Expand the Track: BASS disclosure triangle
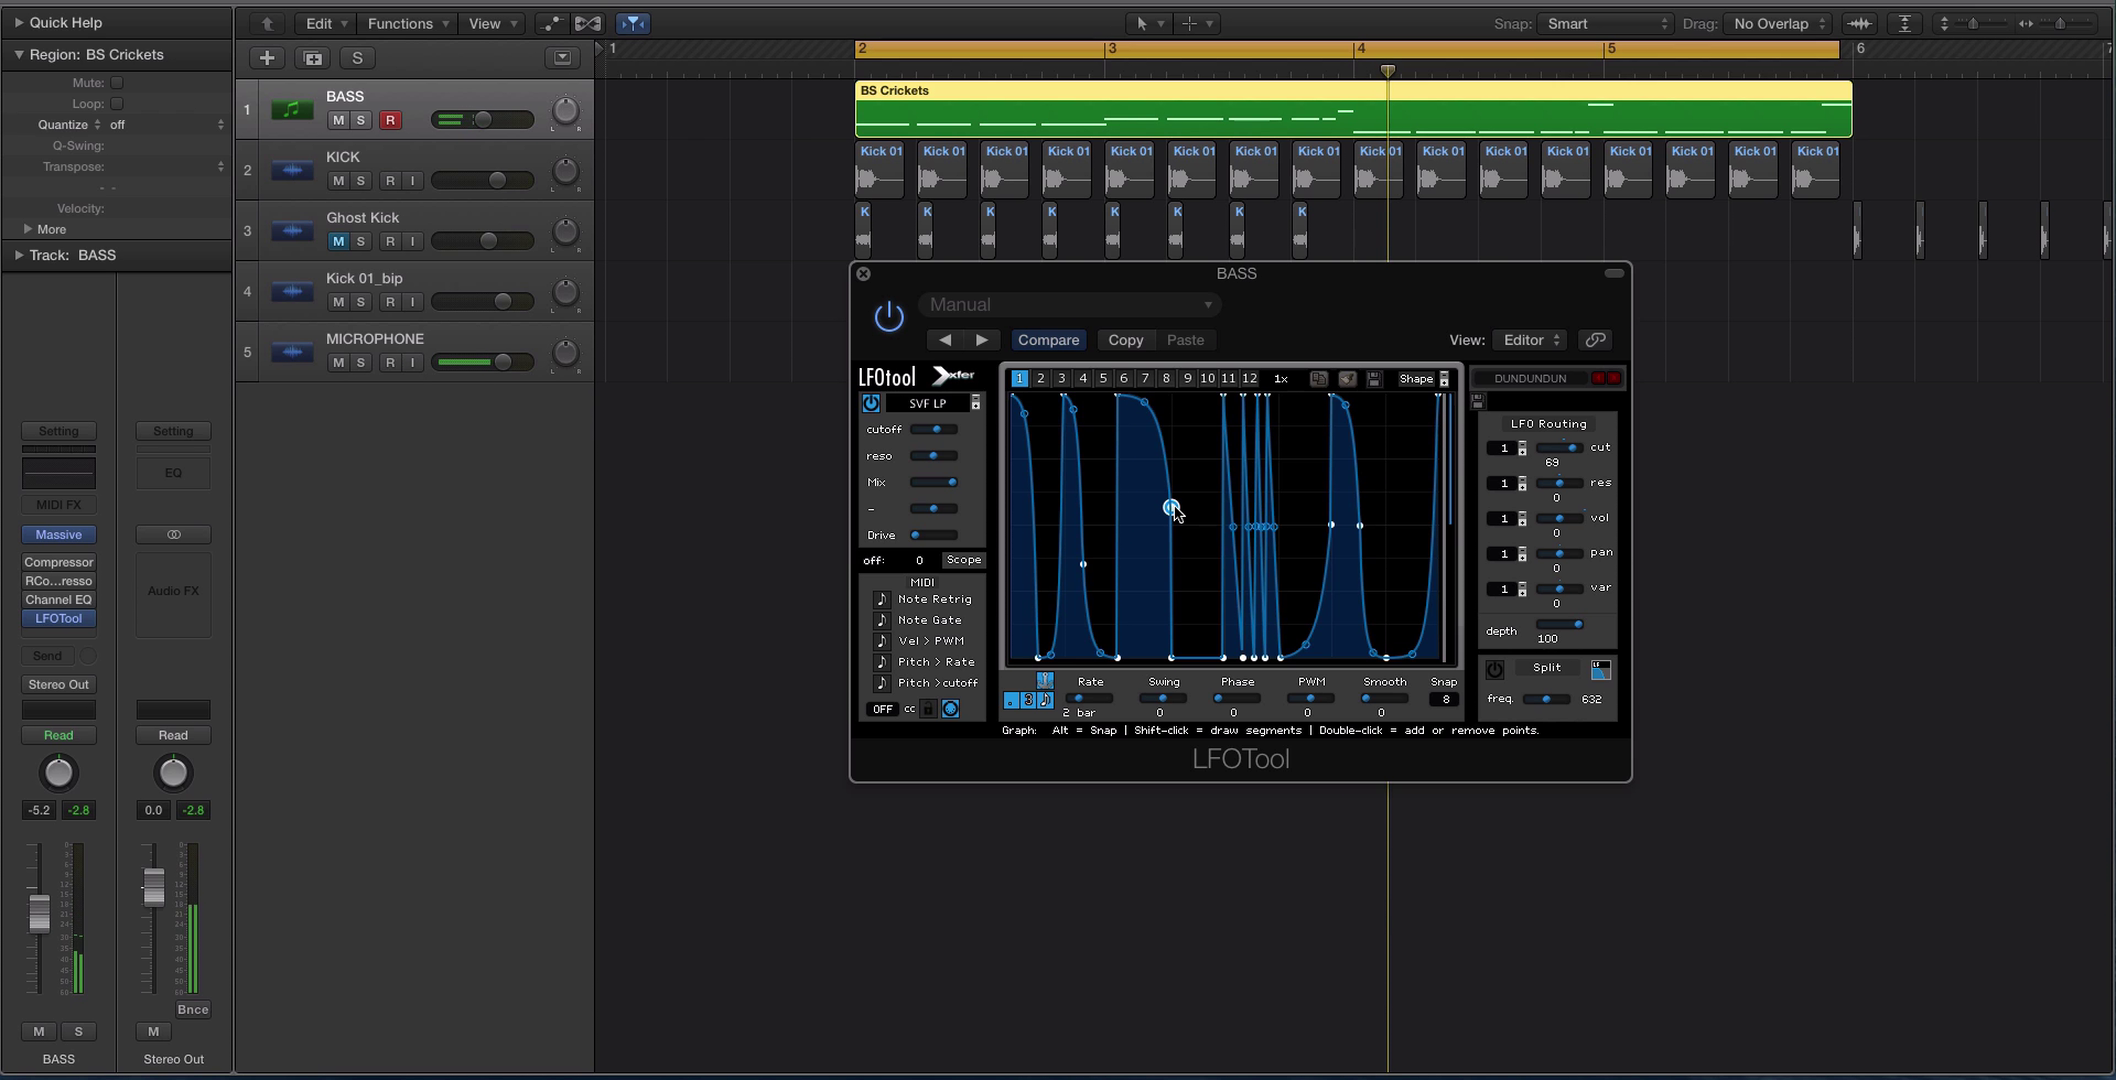 pyautogui.click(x=19, y=255)
